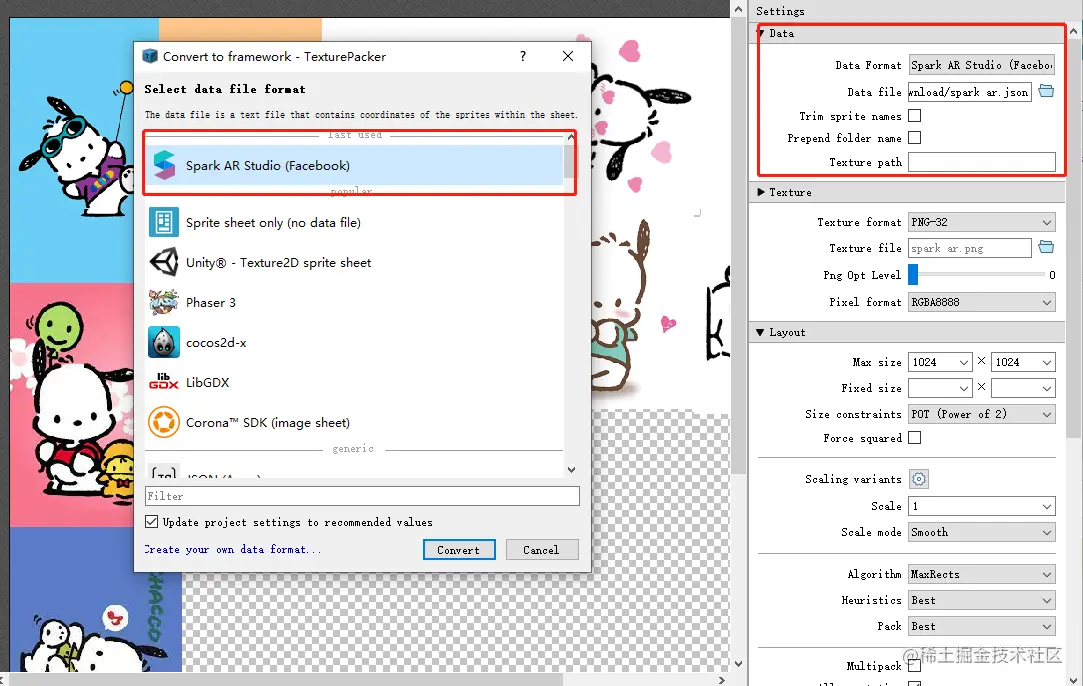
Task: Toggle Prepend folder name checkbox
Action: [x=914, y=137]
